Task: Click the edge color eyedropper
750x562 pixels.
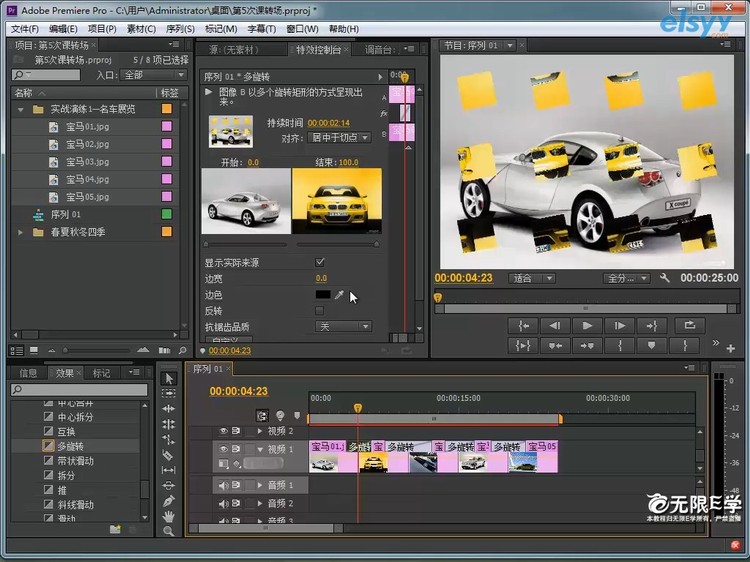Action: pos(339,295)
